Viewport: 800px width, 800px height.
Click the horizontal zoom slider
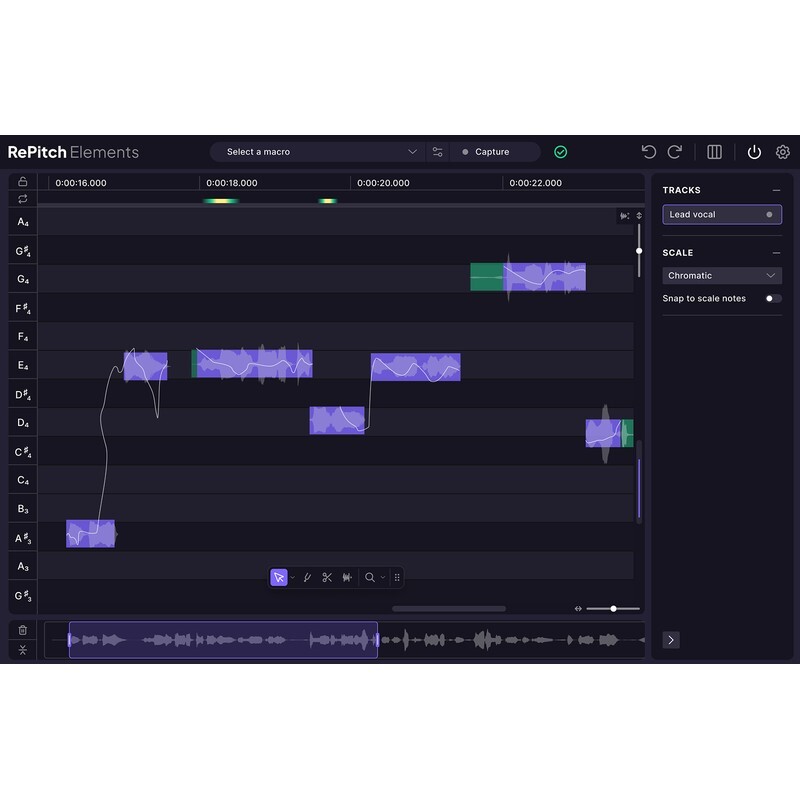pyautogui.click(x=612, y=608)
